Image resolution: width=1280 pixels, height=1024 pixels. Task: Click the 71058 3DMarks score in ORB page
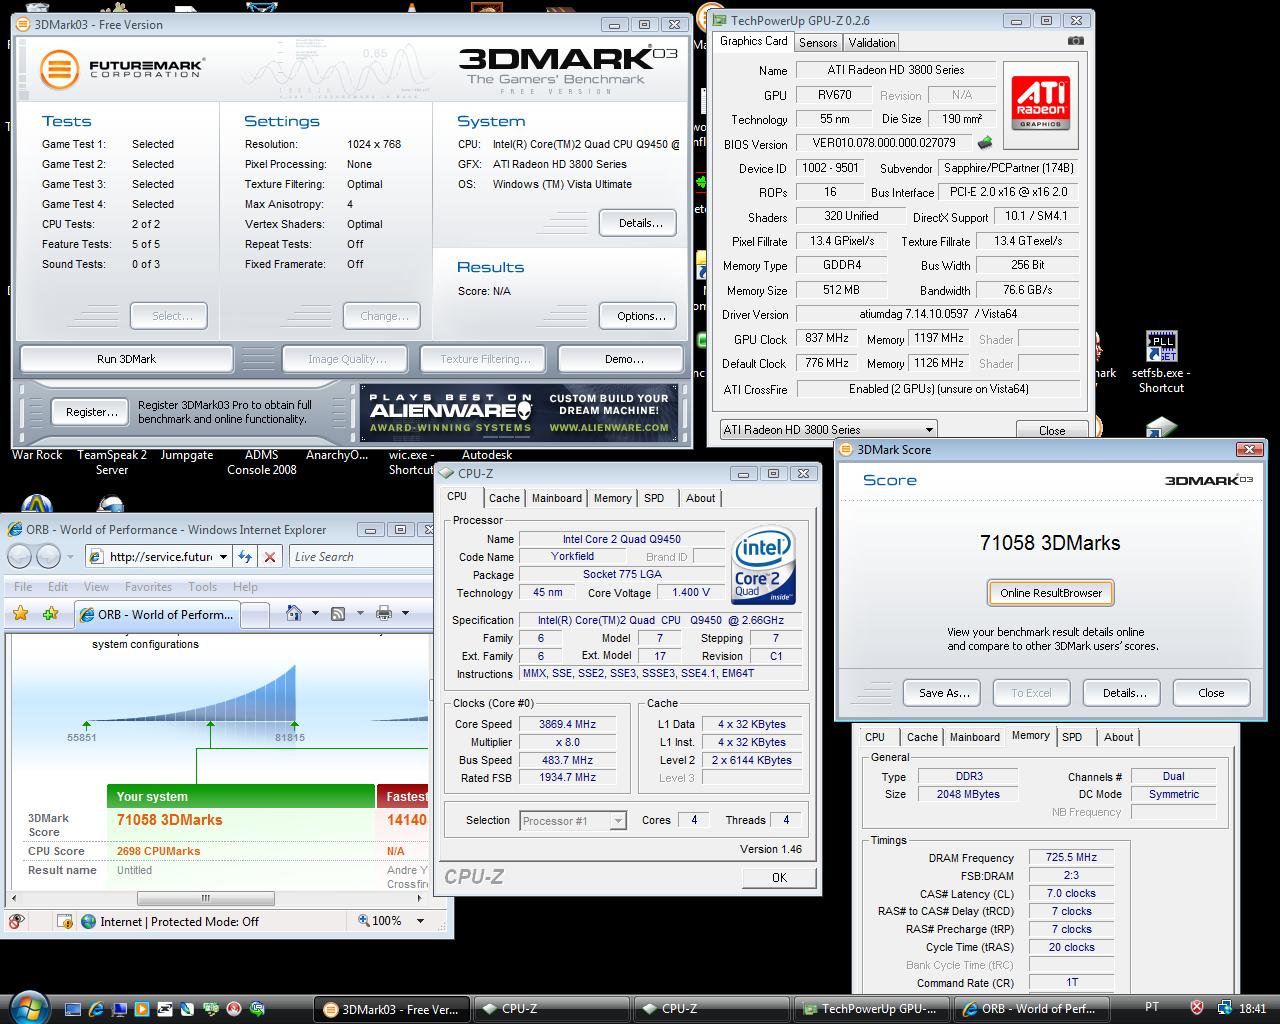170,820
